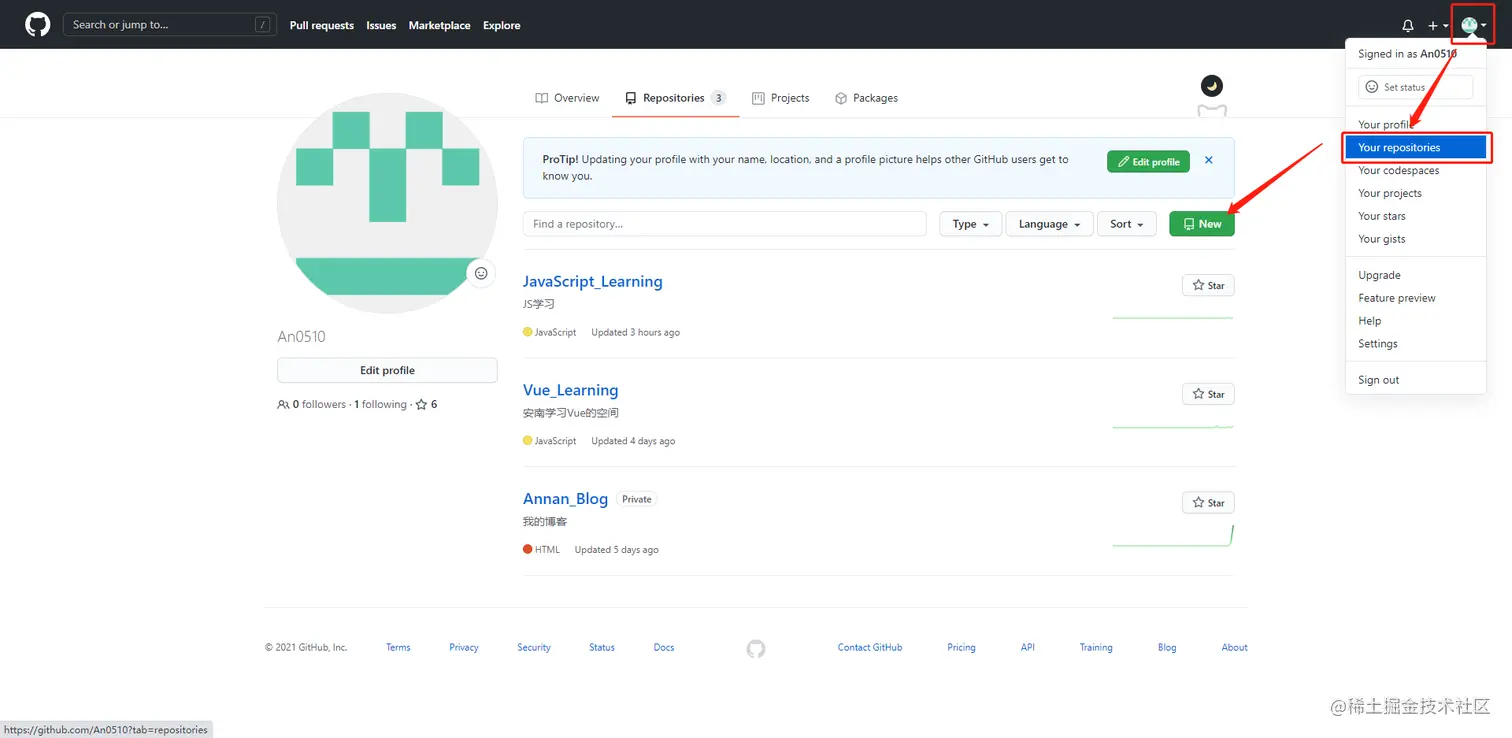Open Pricing footer link
1512x738 pixels.
tap(961, 648)
